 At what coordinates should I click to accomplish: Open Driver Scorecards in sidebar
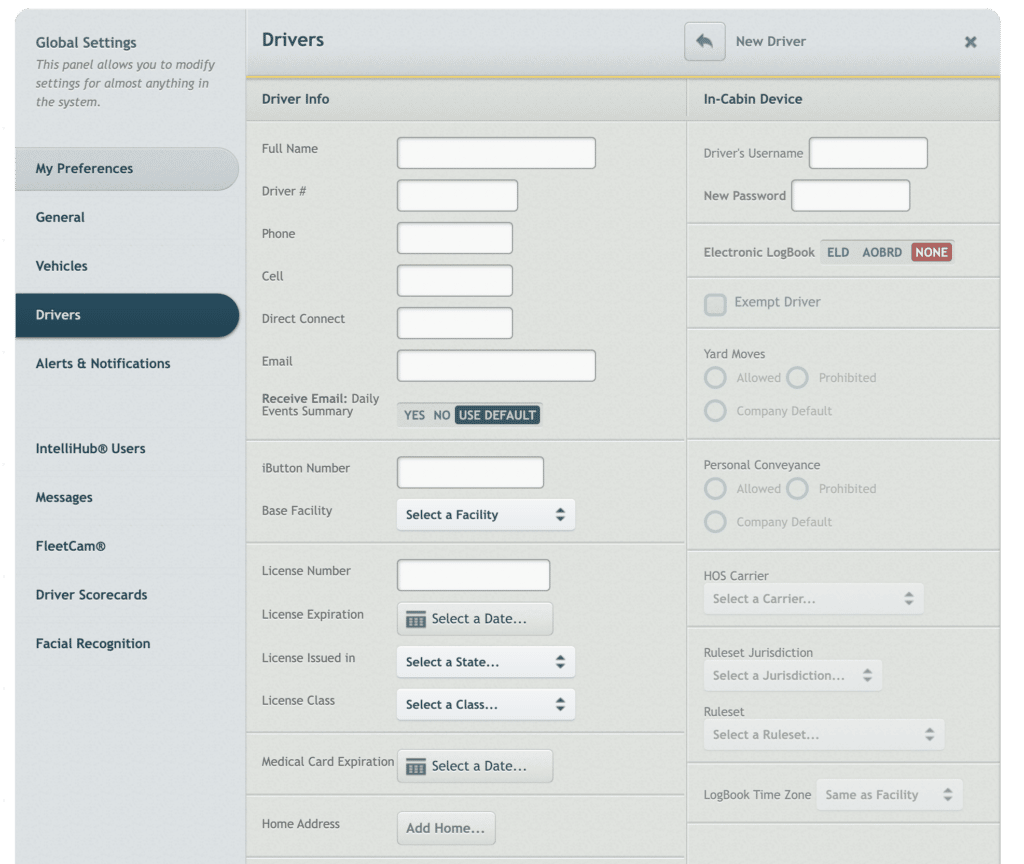91,595
